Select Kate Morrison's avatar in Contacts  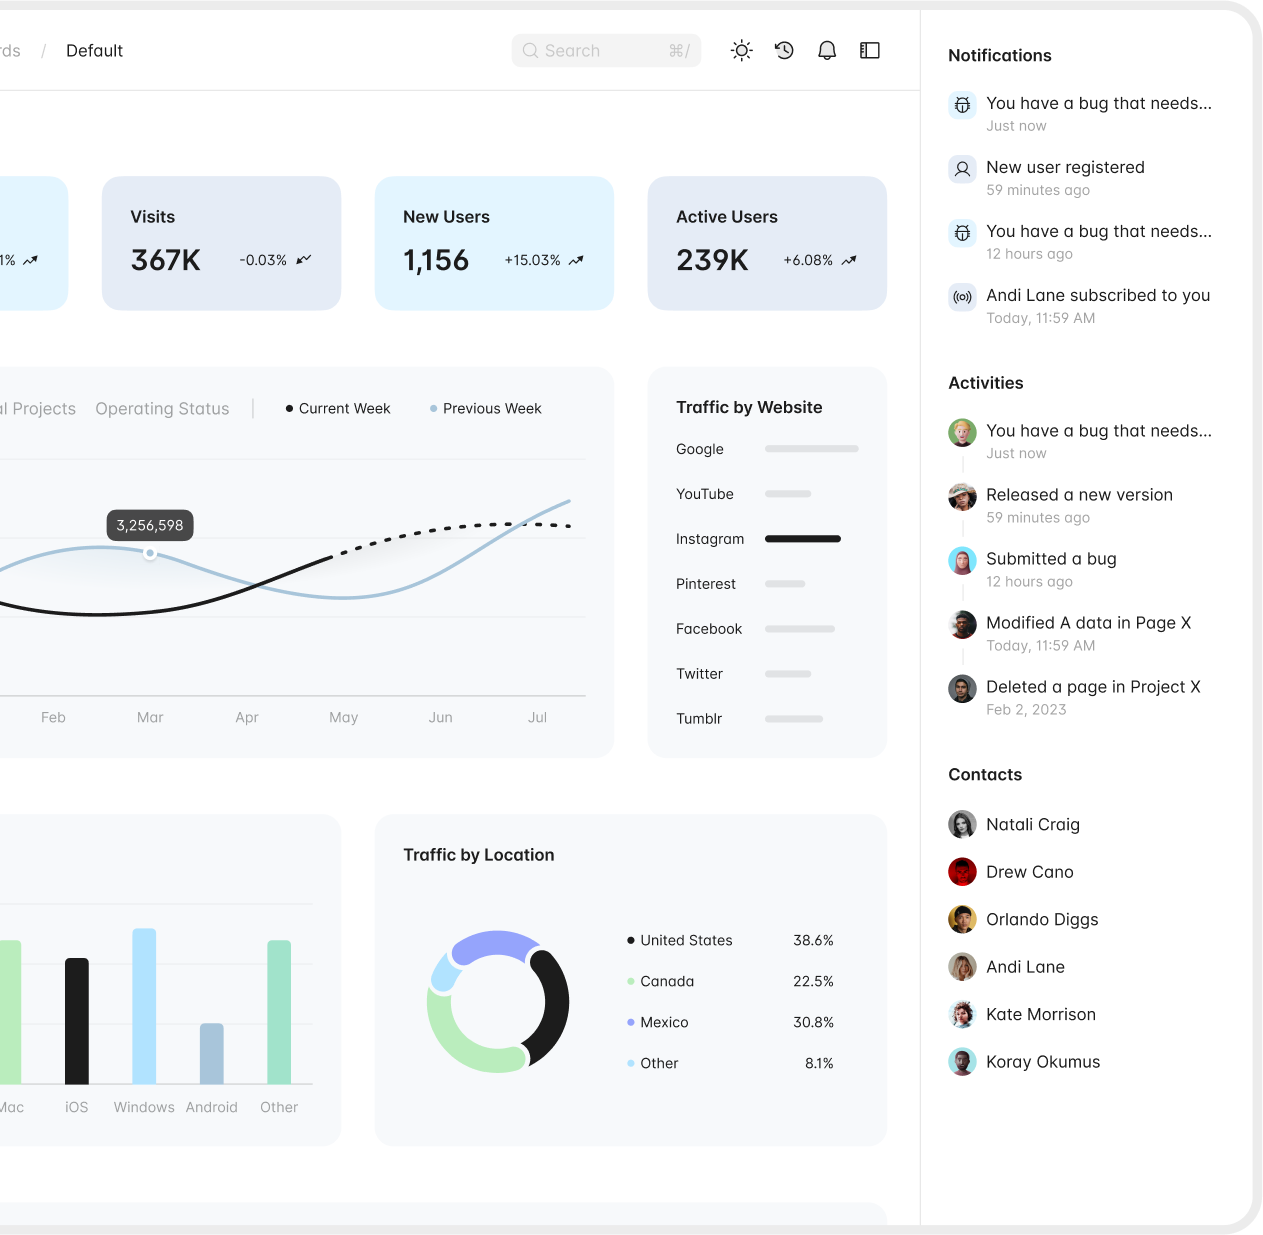pyautogui.click(x=962, y=1014)
